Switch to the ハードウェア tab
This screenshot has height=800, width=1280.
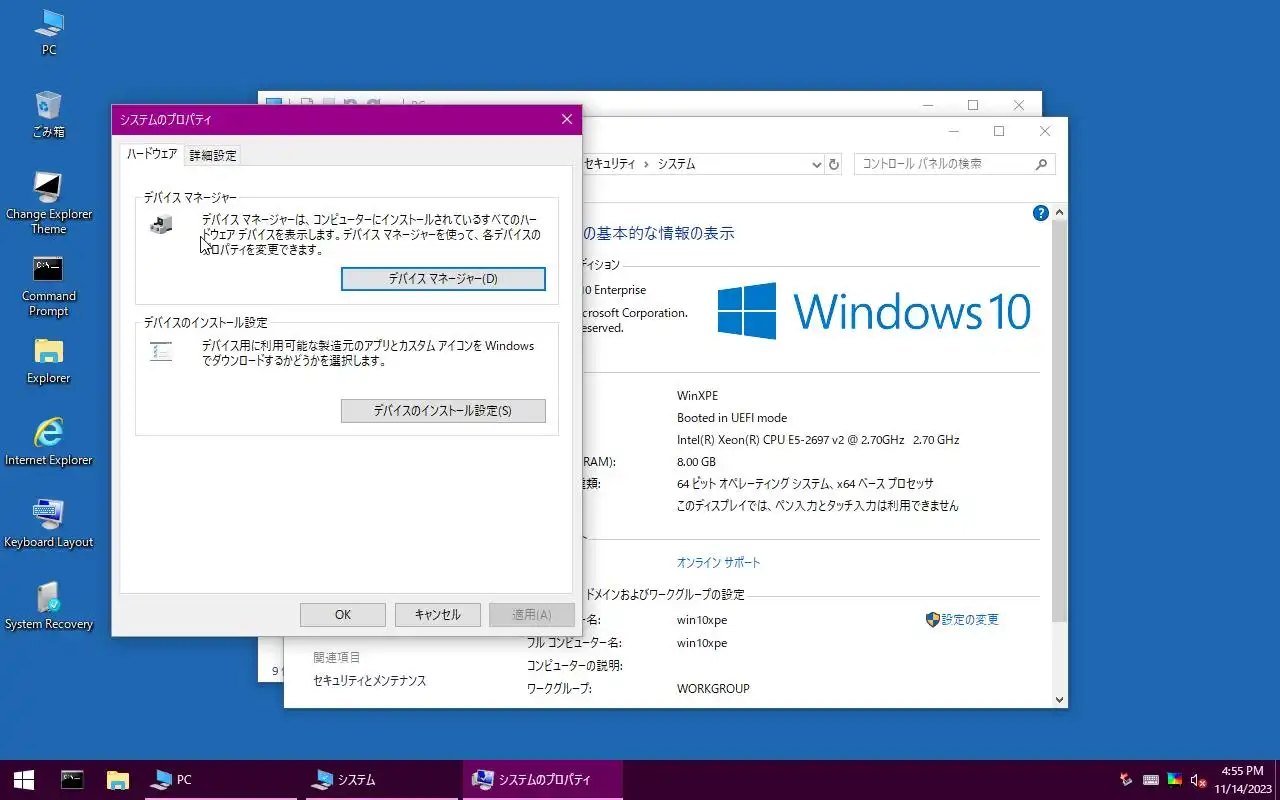coord(152,154)
